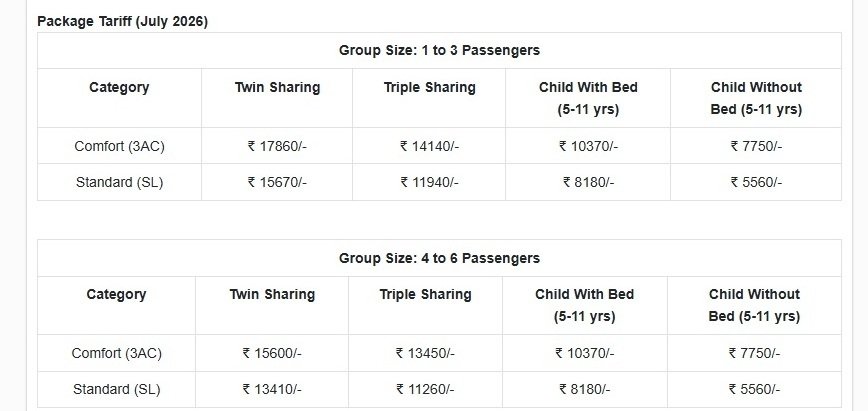Click the ₹ 17860/- Comfort Twin Sharing price

pyautogui.click(x=277, y=146)
